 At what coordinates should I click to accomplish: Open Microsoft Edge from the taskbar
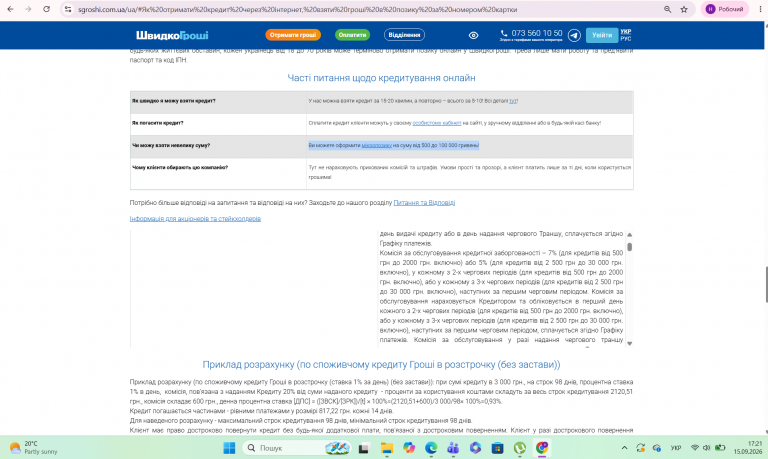(431, 448)
